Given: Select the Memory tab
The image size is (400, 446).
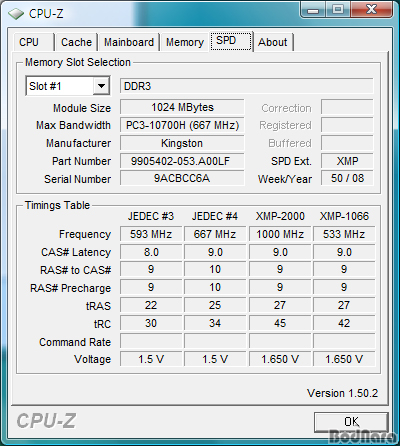Looking at the screenshot, I should tap(185, 42).
